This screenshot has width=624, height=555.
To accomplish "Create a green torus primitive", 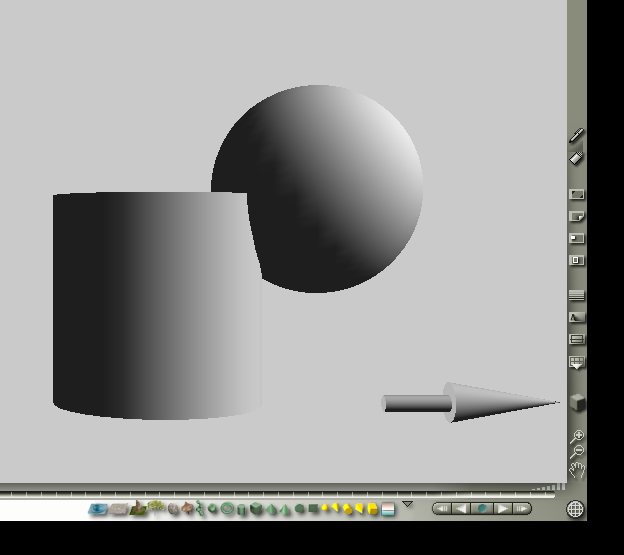I will [227, 508].
